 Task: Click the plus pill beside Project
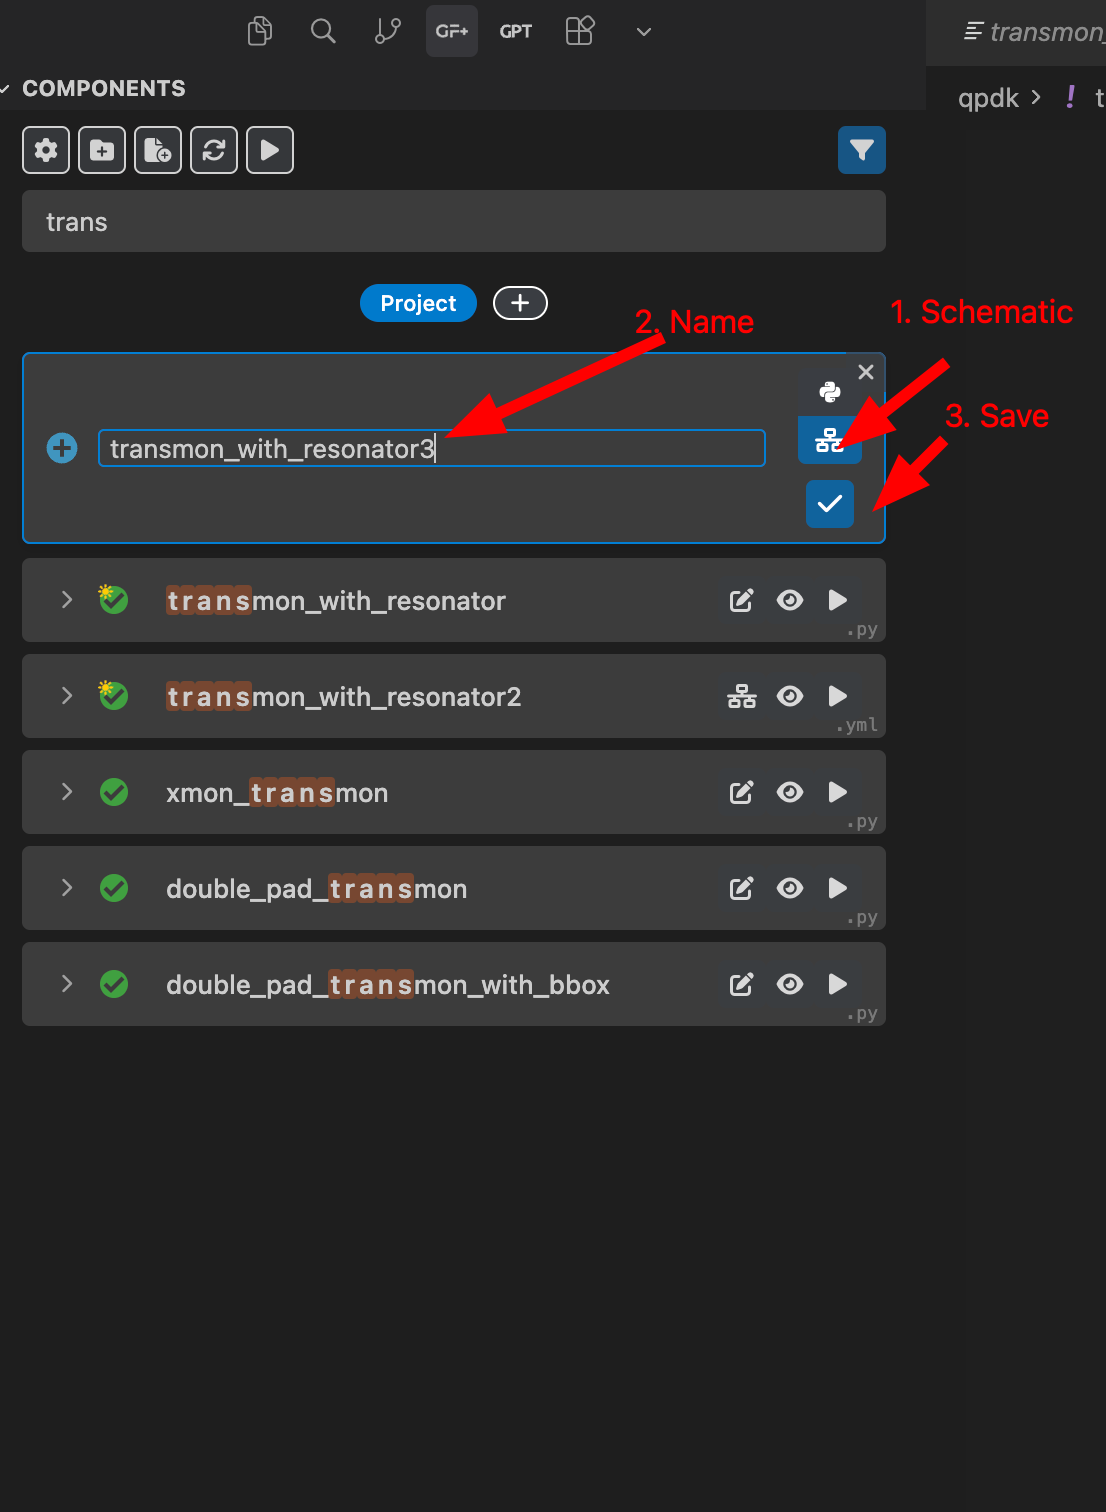click(x=520, y=303)
